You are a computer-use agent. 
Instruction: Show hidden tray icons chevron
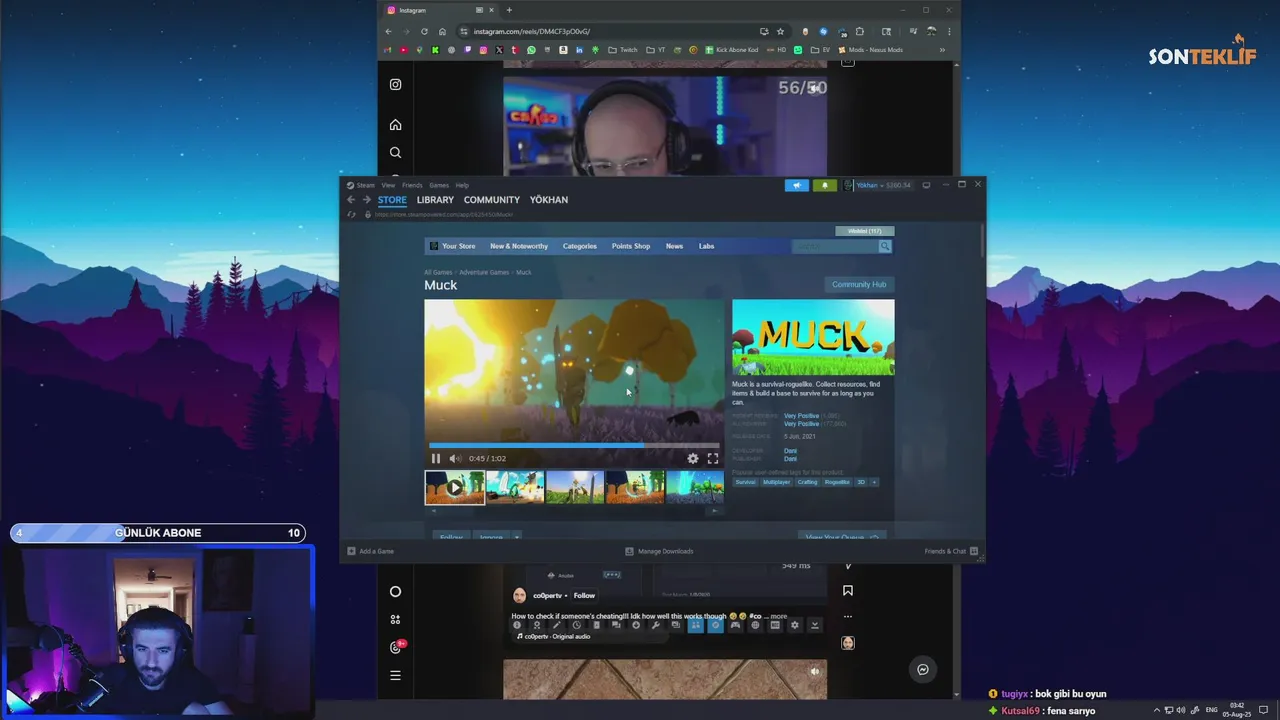[1157, 710]
